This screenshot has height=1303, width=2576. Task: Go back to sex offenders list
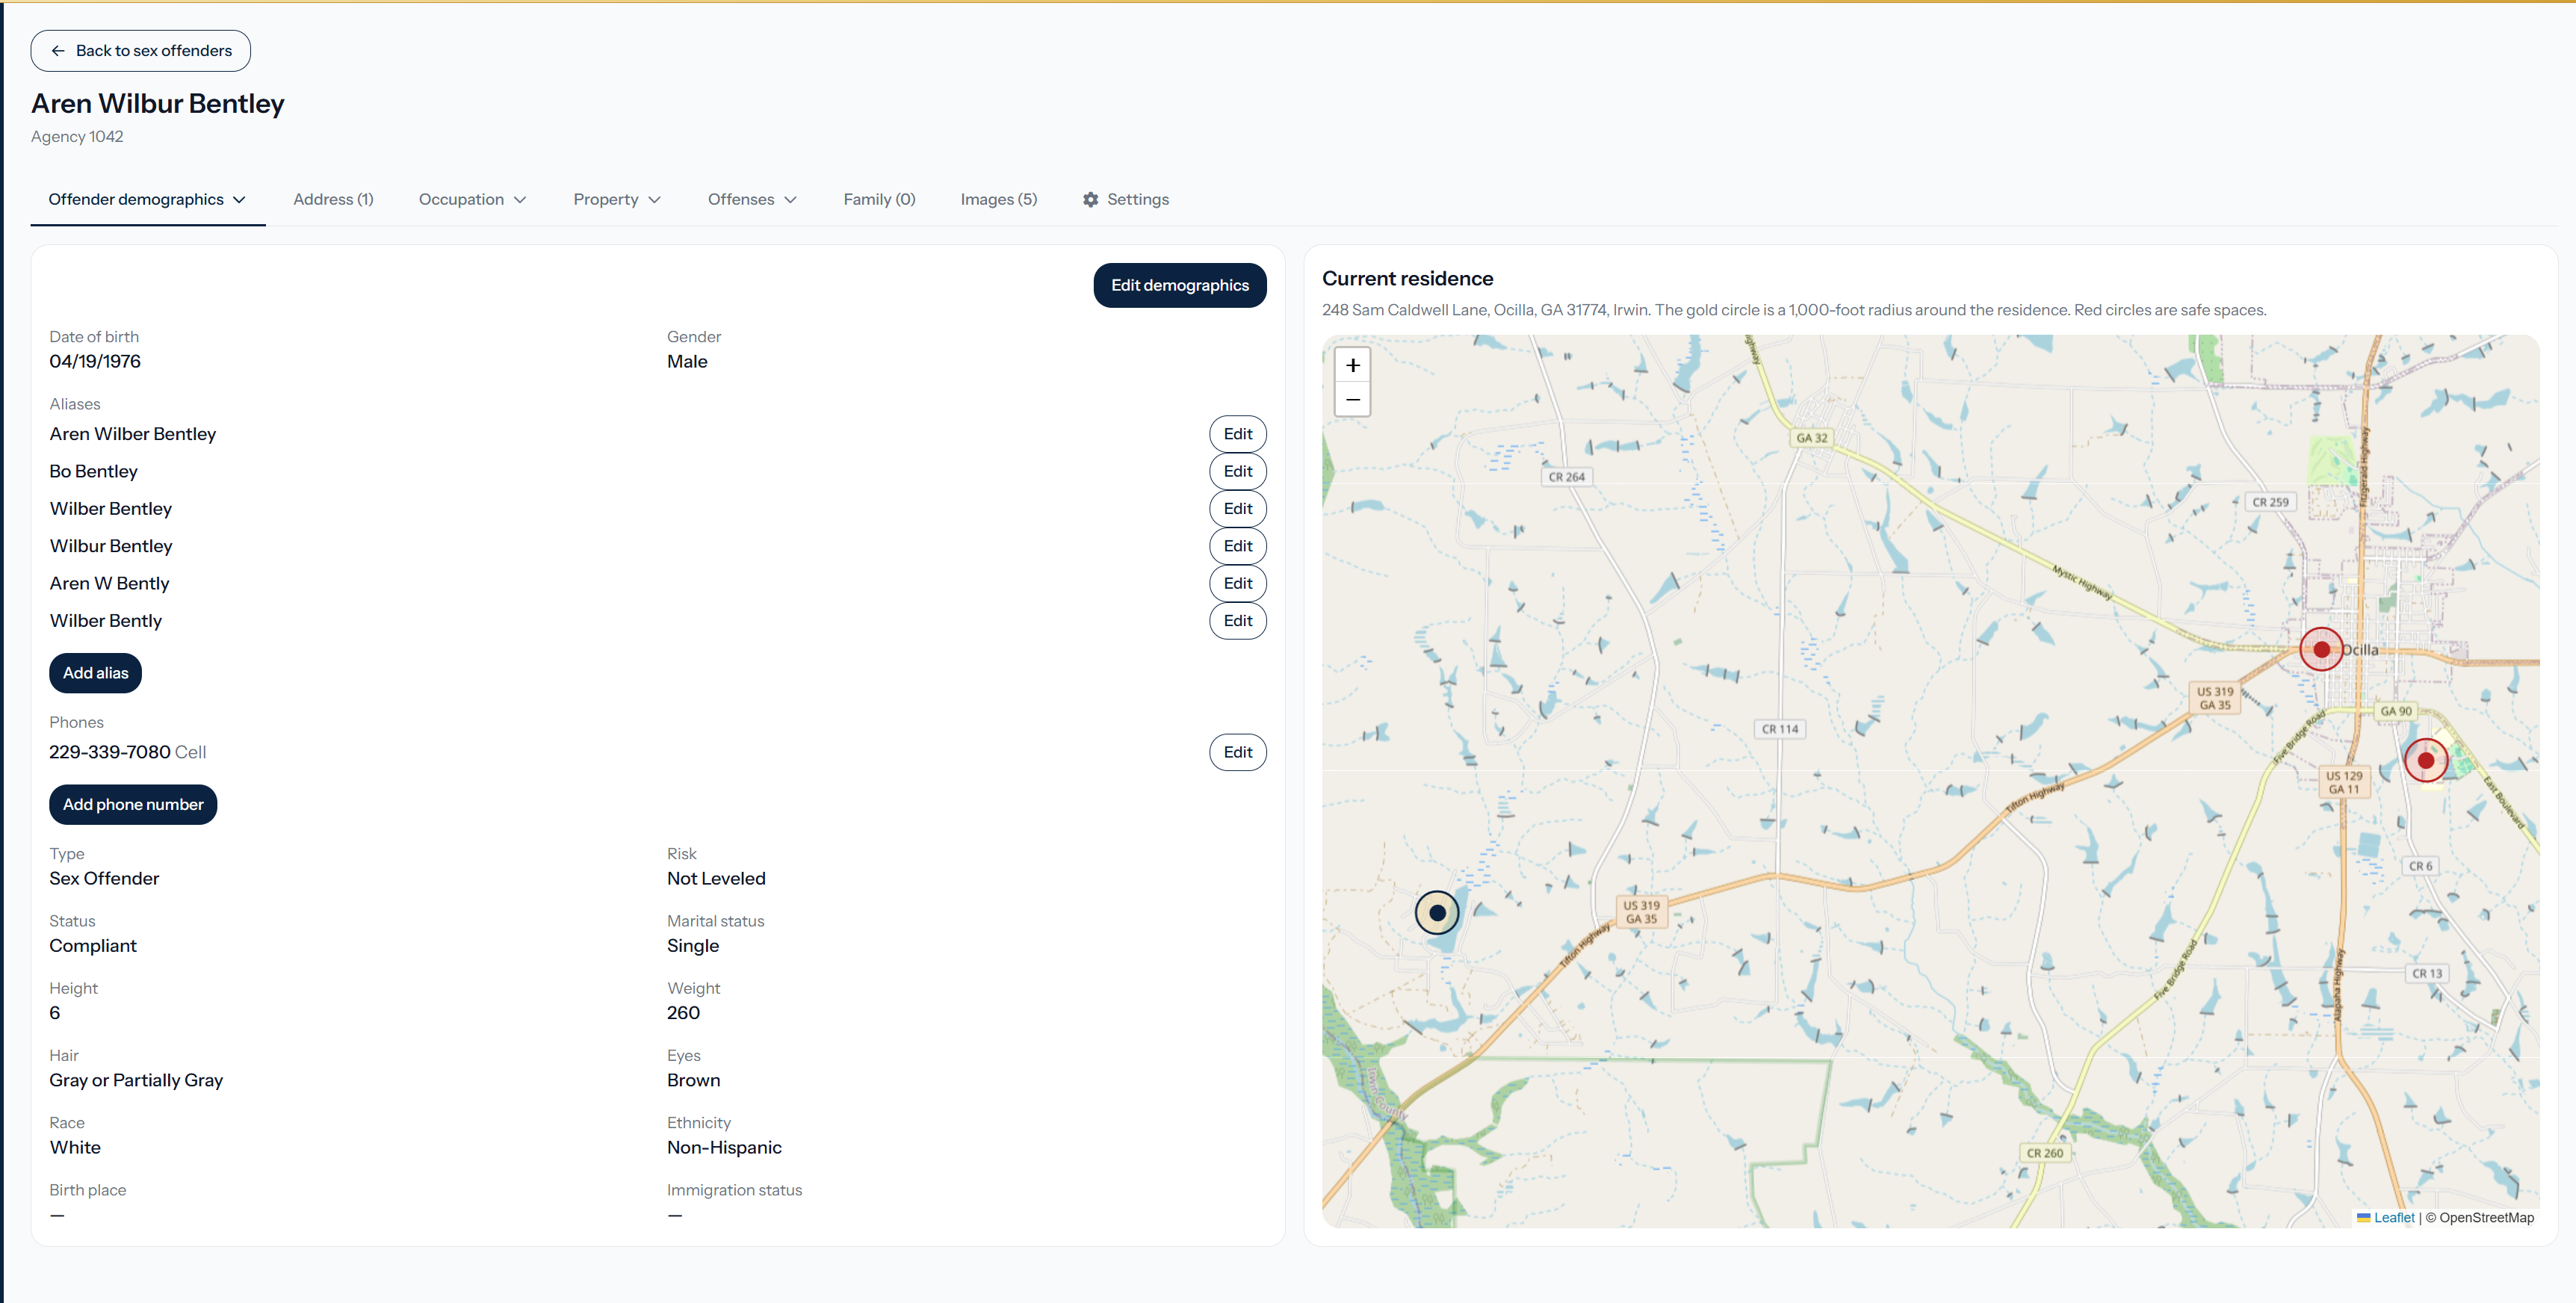(x=141, y=51)
